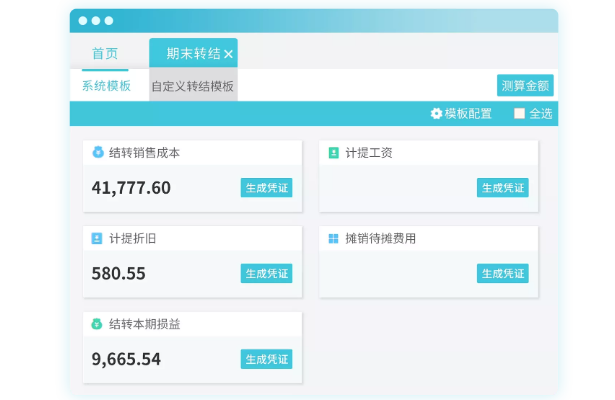Generate voucher for 计提工资

[x=502, y=188]
